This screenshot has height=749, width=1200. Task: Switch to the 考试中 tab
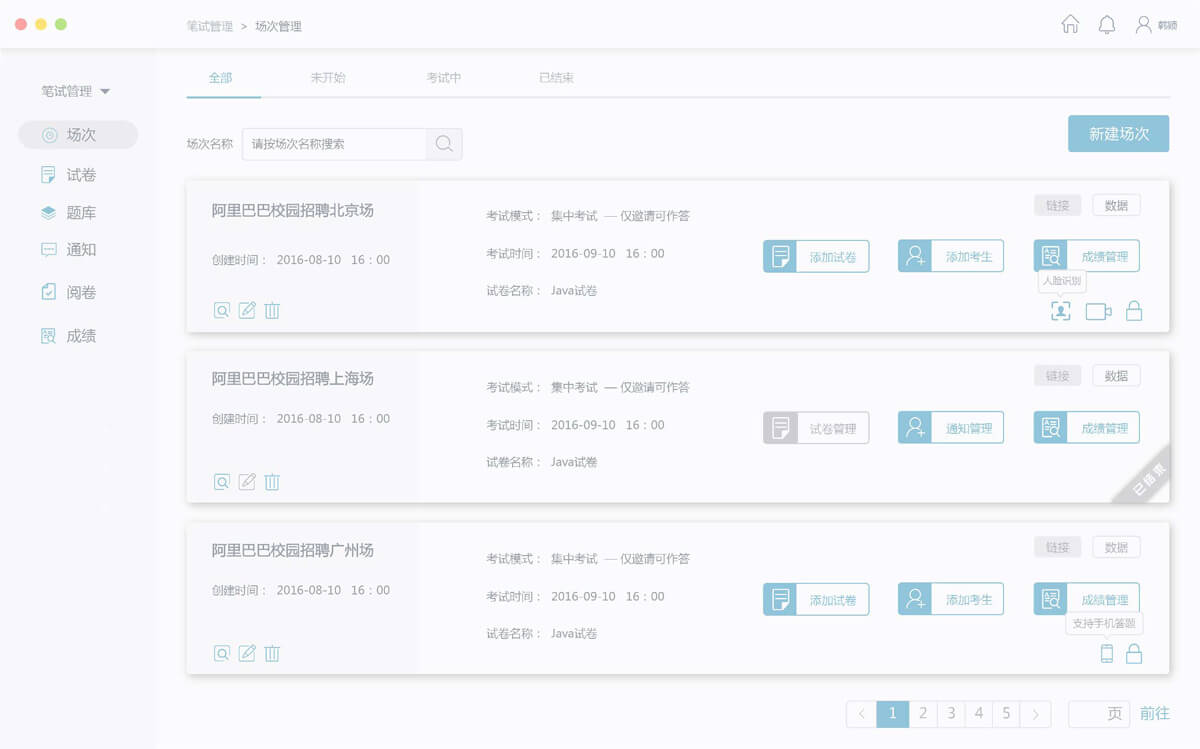click(444, 78)
